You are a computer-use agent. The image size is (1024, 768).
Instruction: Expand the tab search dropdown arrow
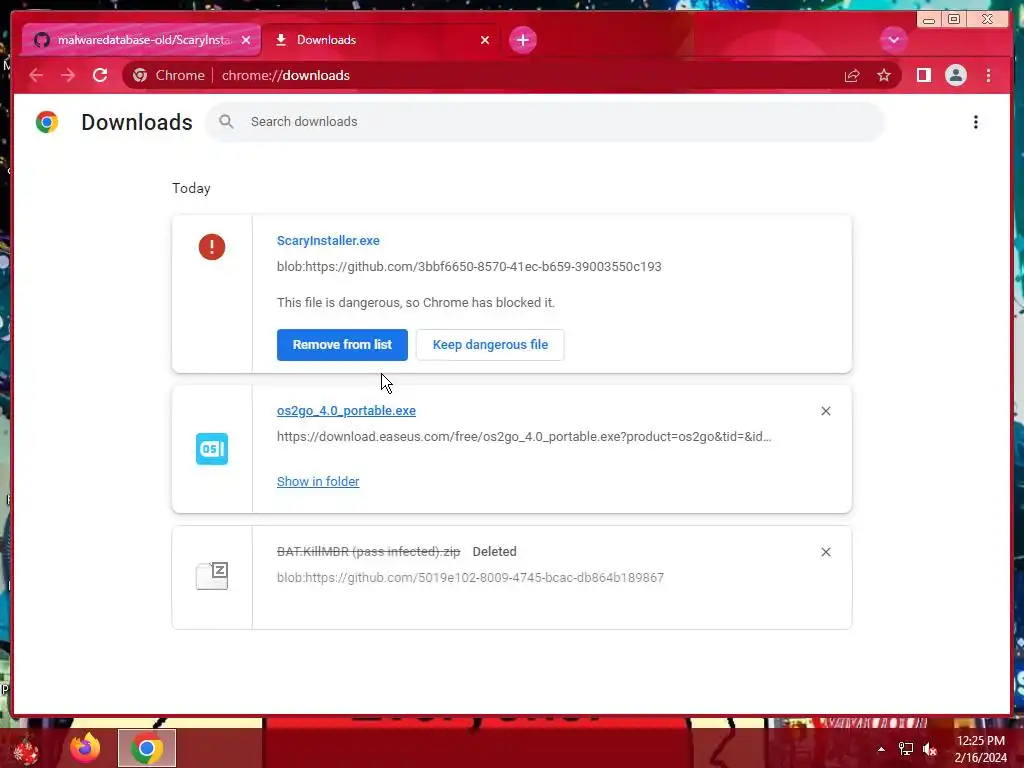click(x=893, y=40)
